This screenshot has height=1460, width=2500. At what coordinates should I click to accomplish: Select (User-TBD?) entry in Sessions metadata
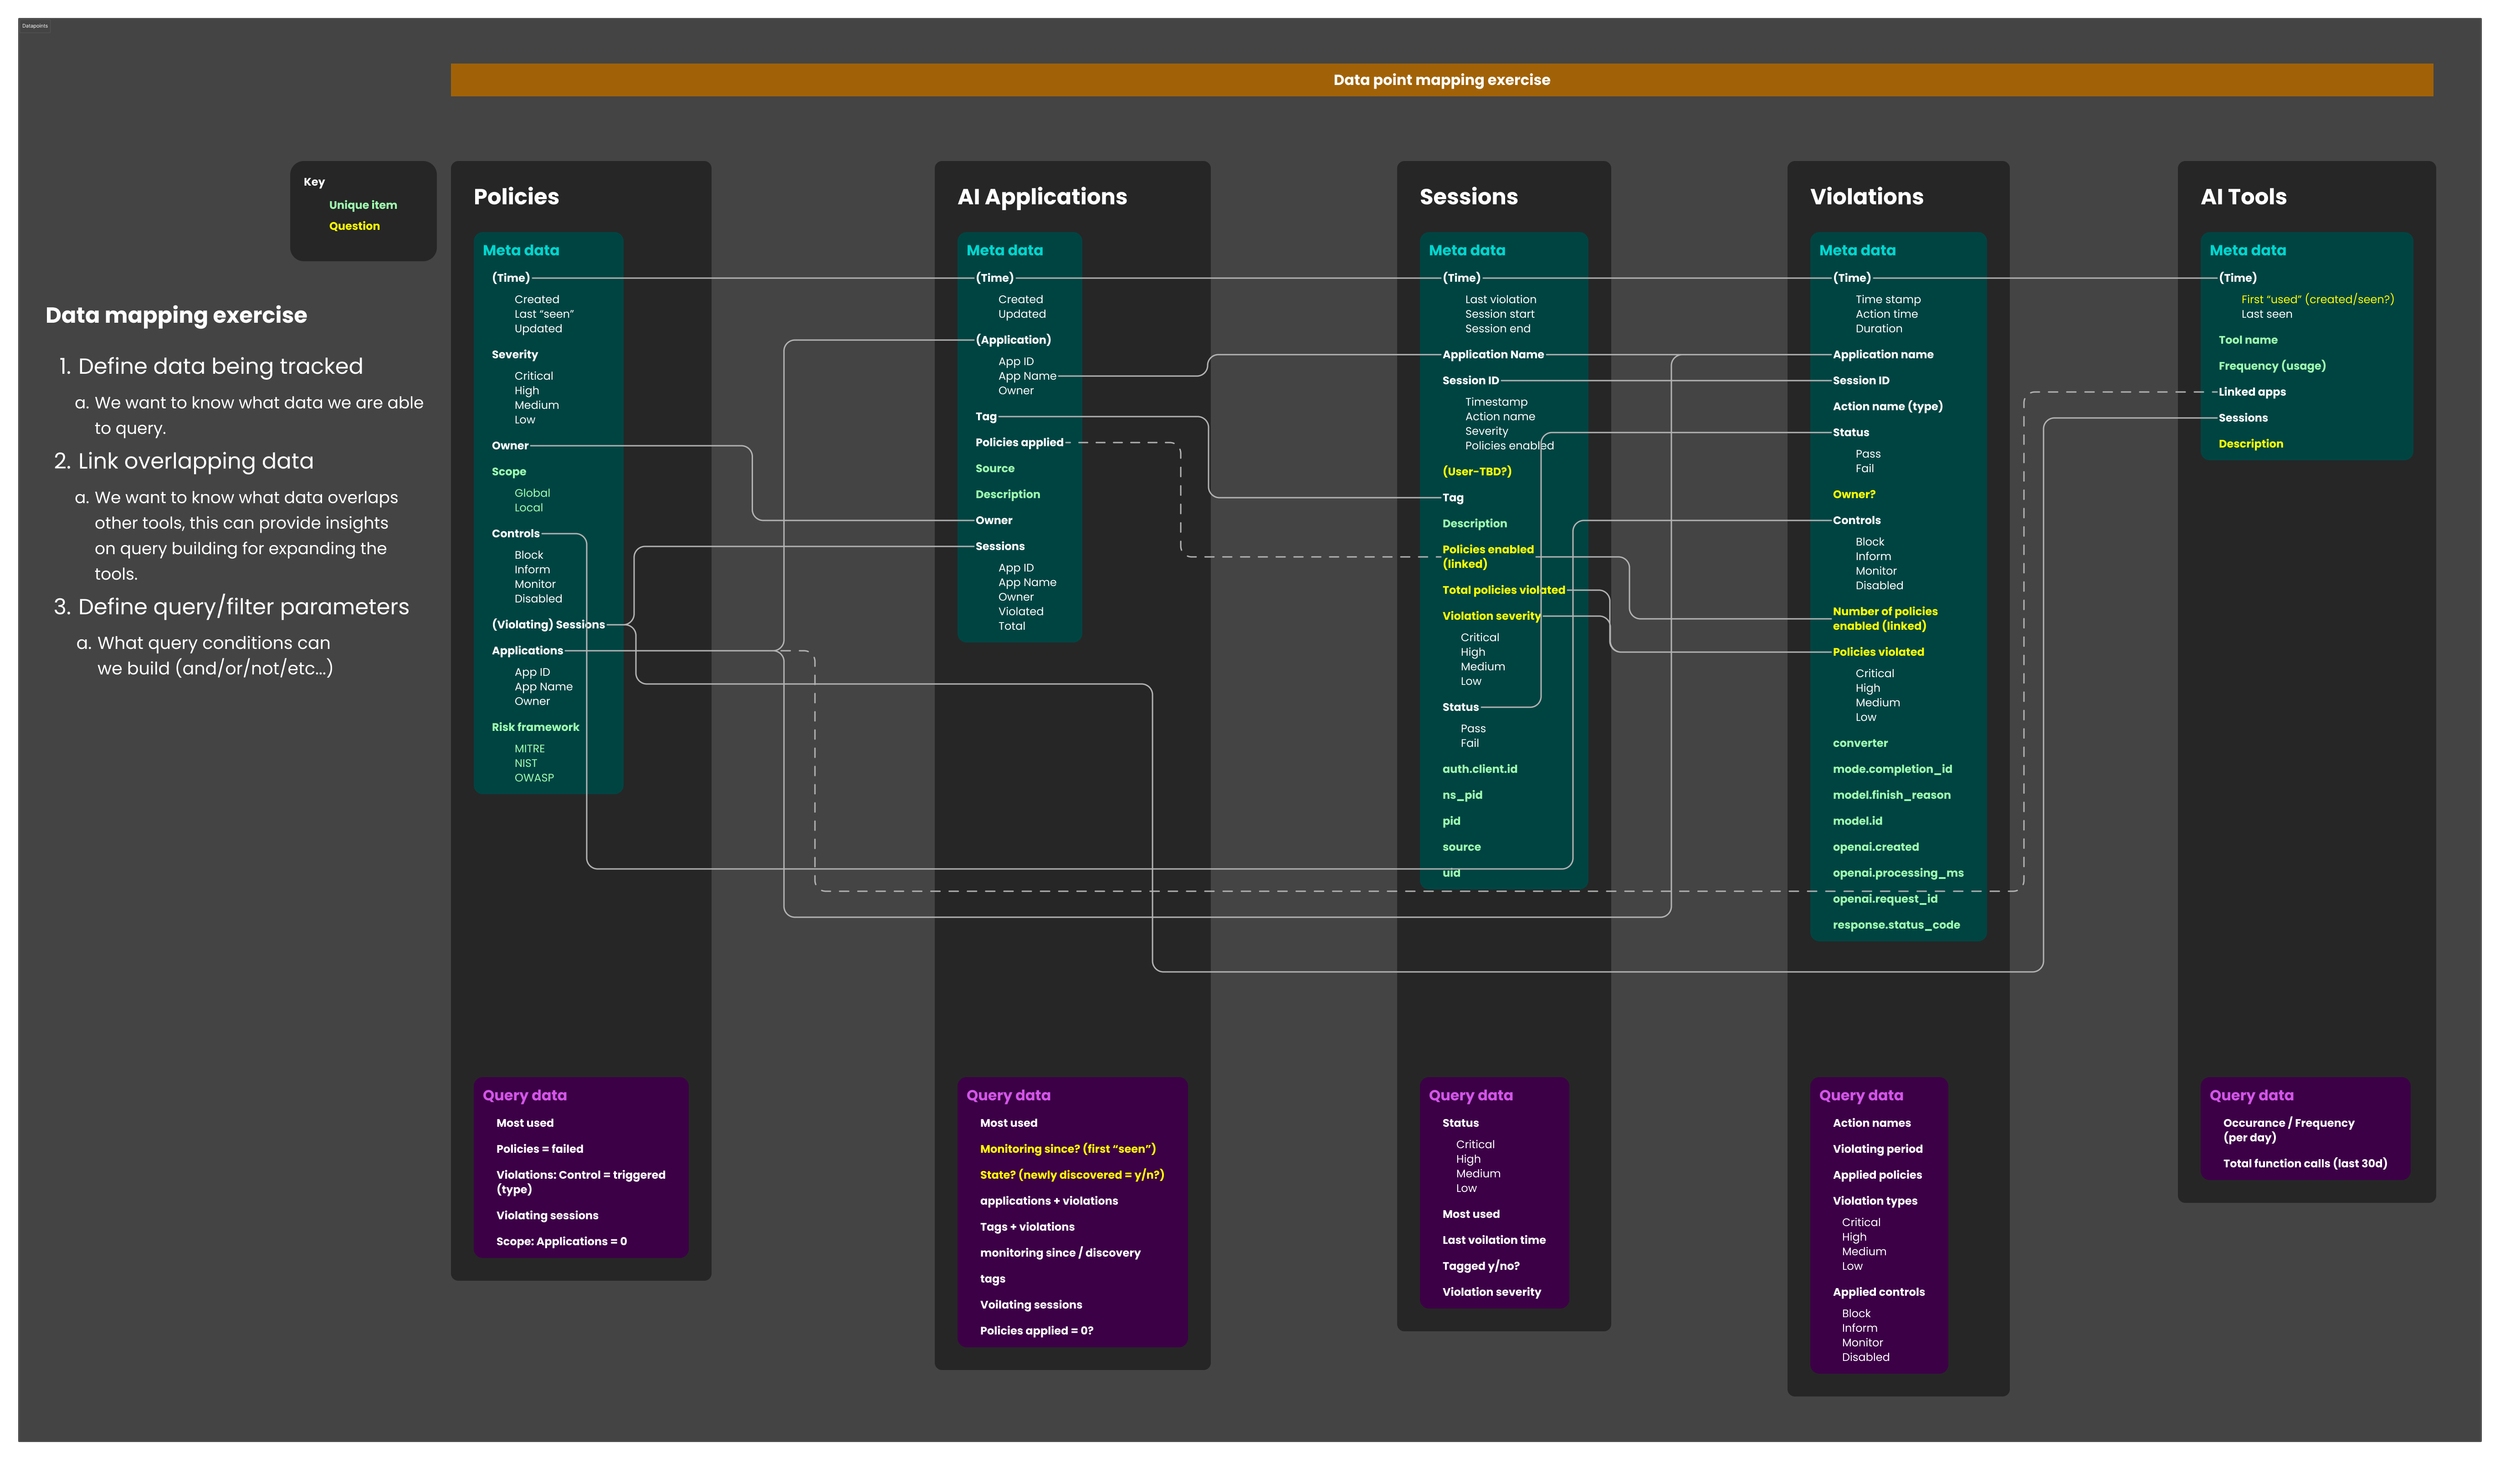pos(1476,471)
